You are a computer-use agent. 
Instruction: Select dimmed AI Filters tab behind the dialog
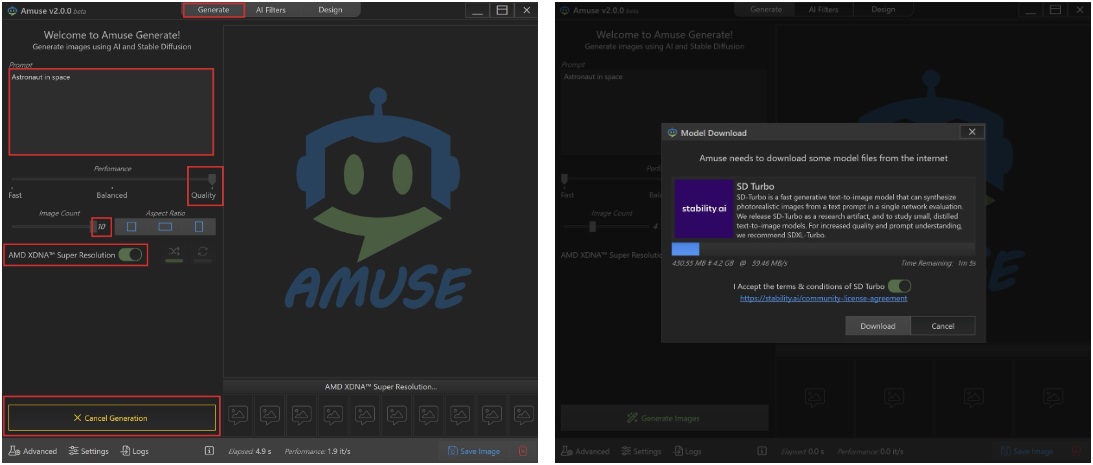[823, 10]
